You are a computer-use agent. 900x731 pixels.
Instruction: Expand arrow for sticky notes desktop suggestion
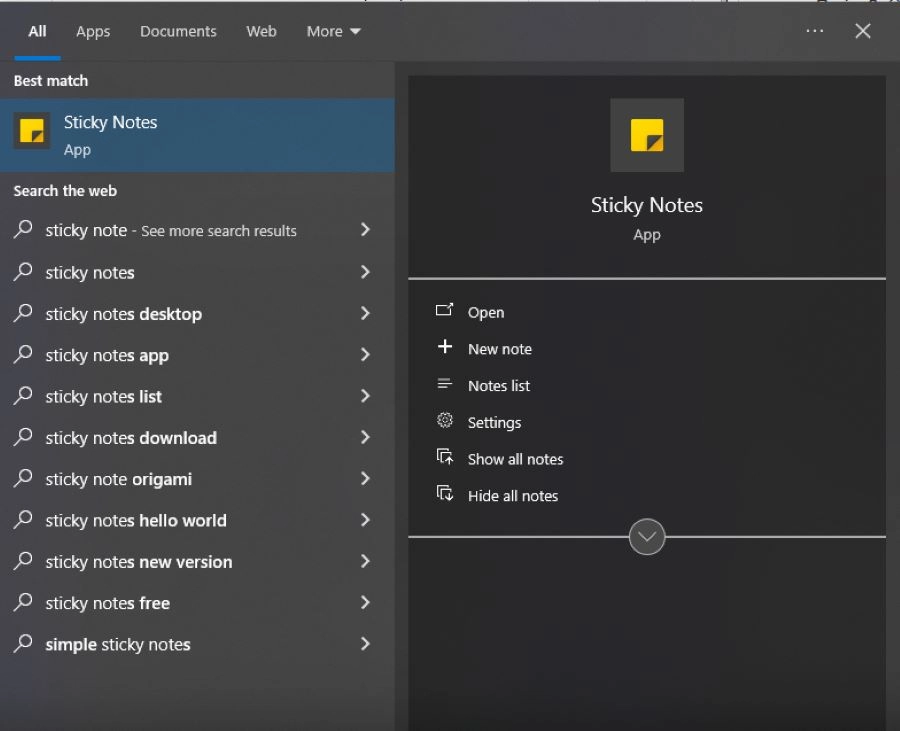click(x=365, y=313)
